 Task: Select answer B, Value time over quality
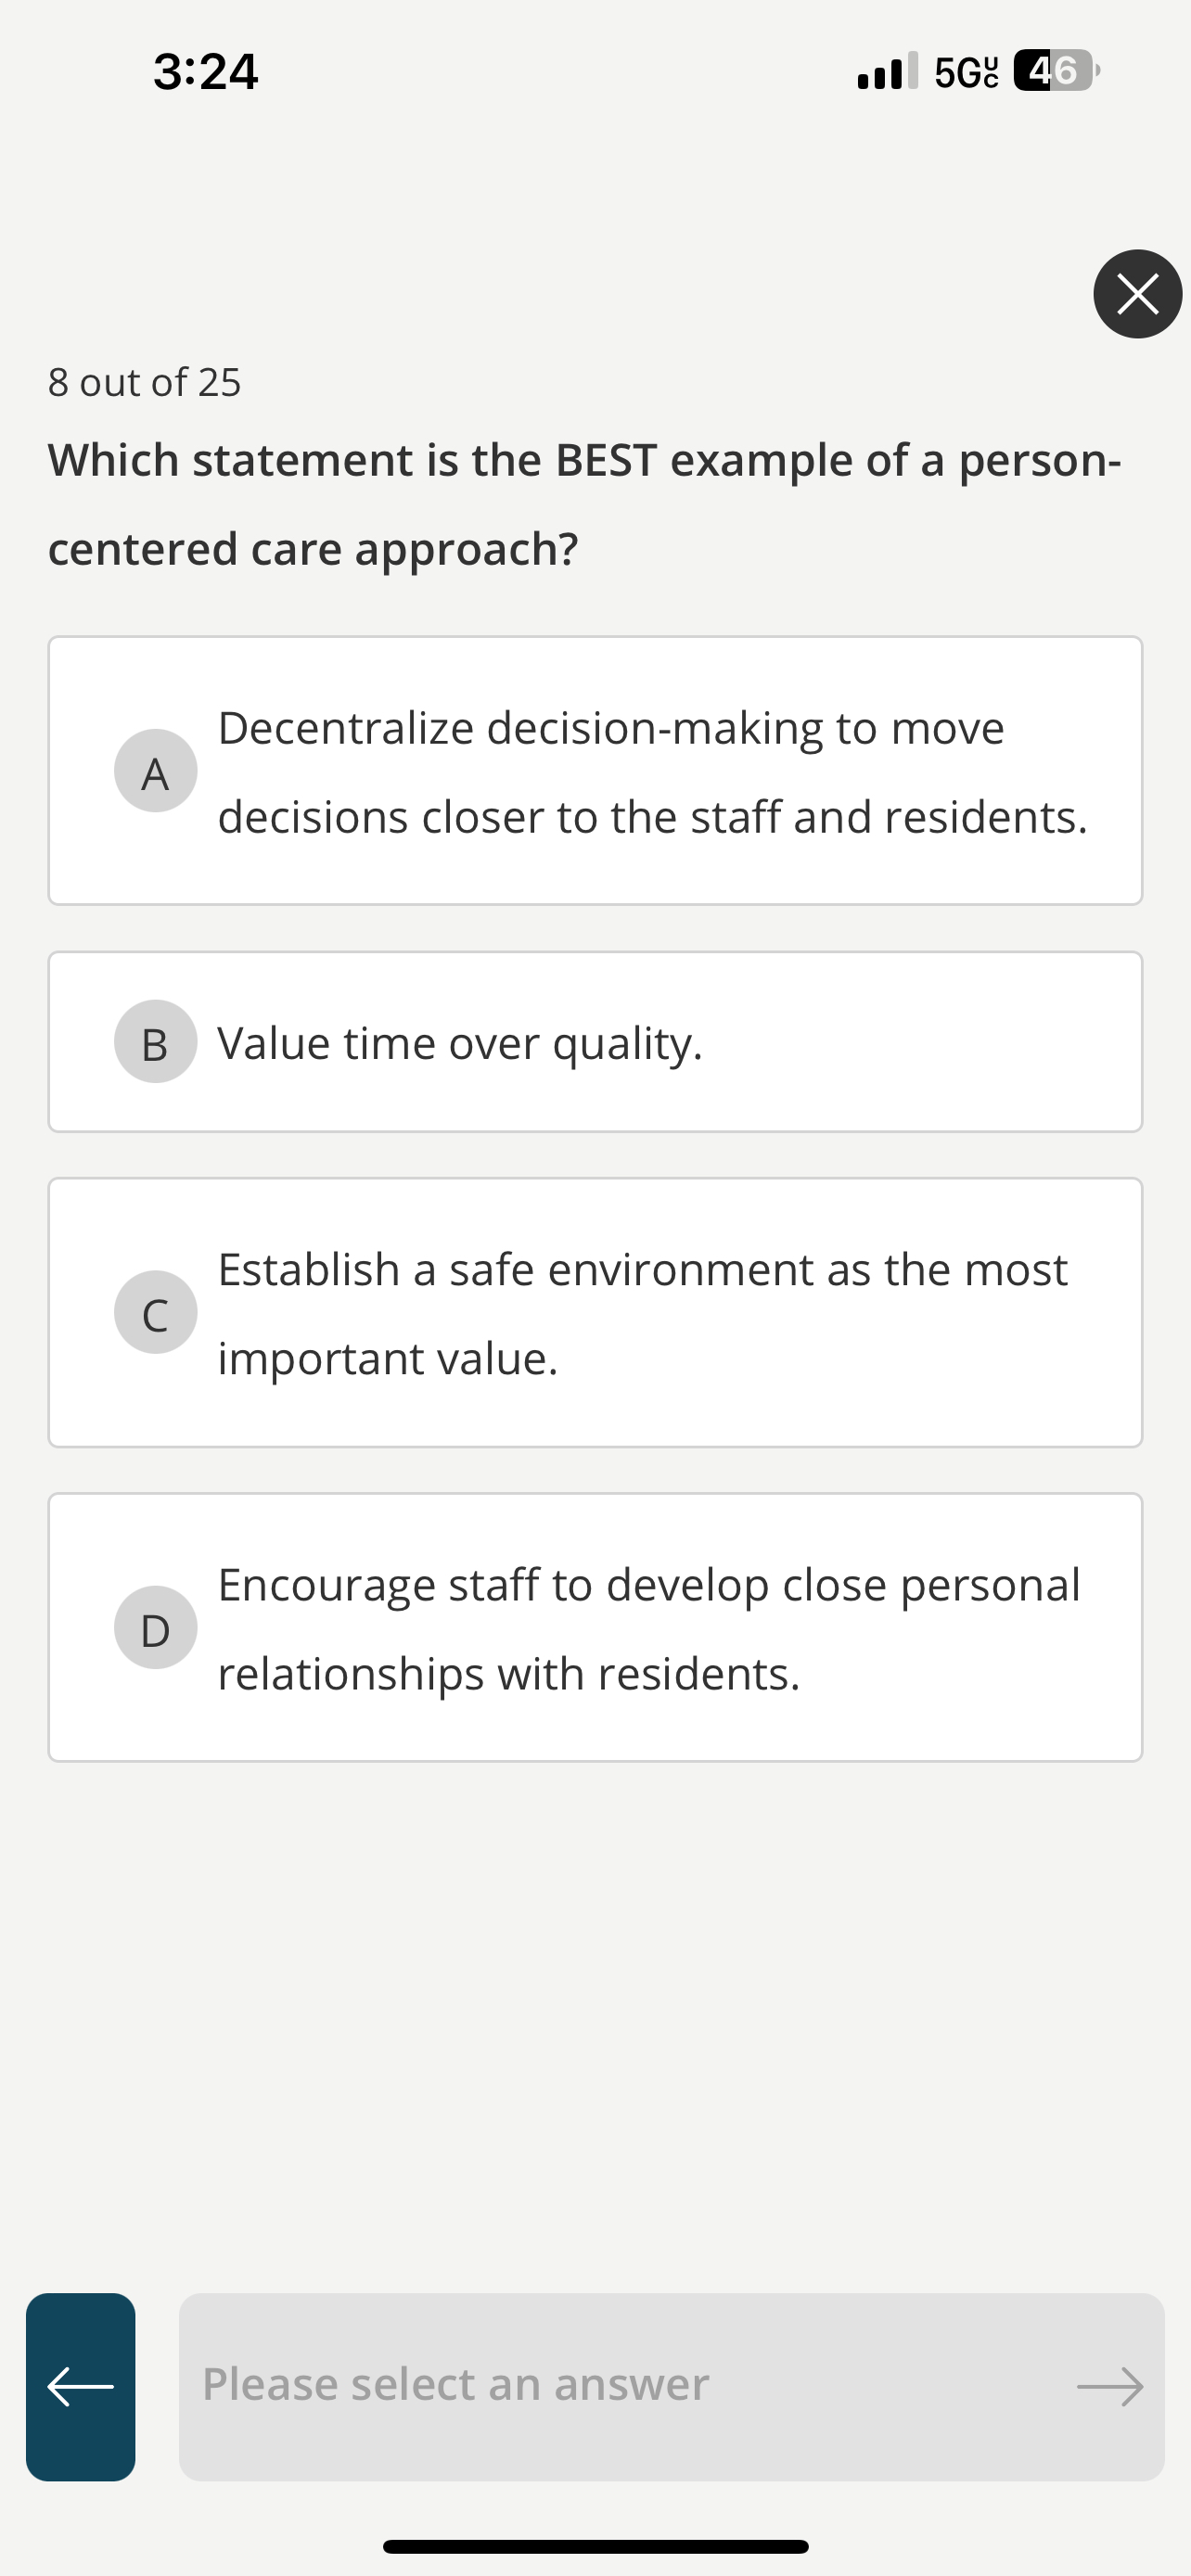pos(596,1041)
